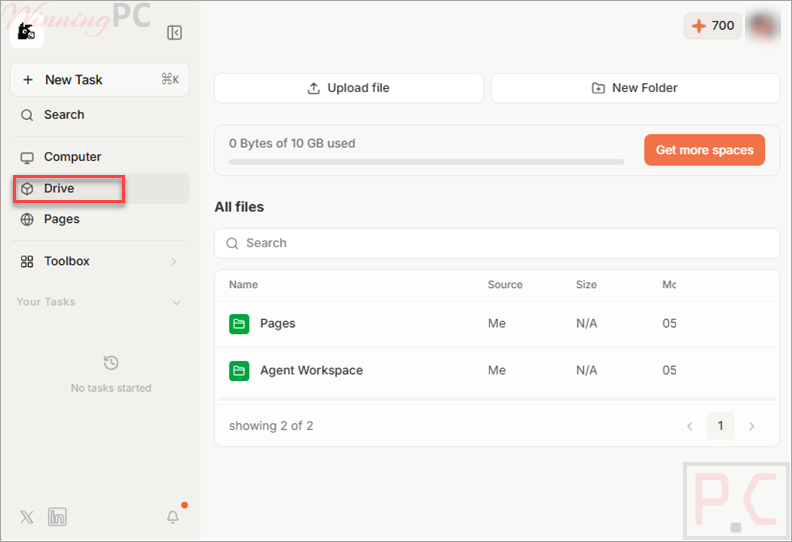Click the horizontal scrollbar under file table
The height and width of the screenshot is (542, 792).
pos(497,399)
